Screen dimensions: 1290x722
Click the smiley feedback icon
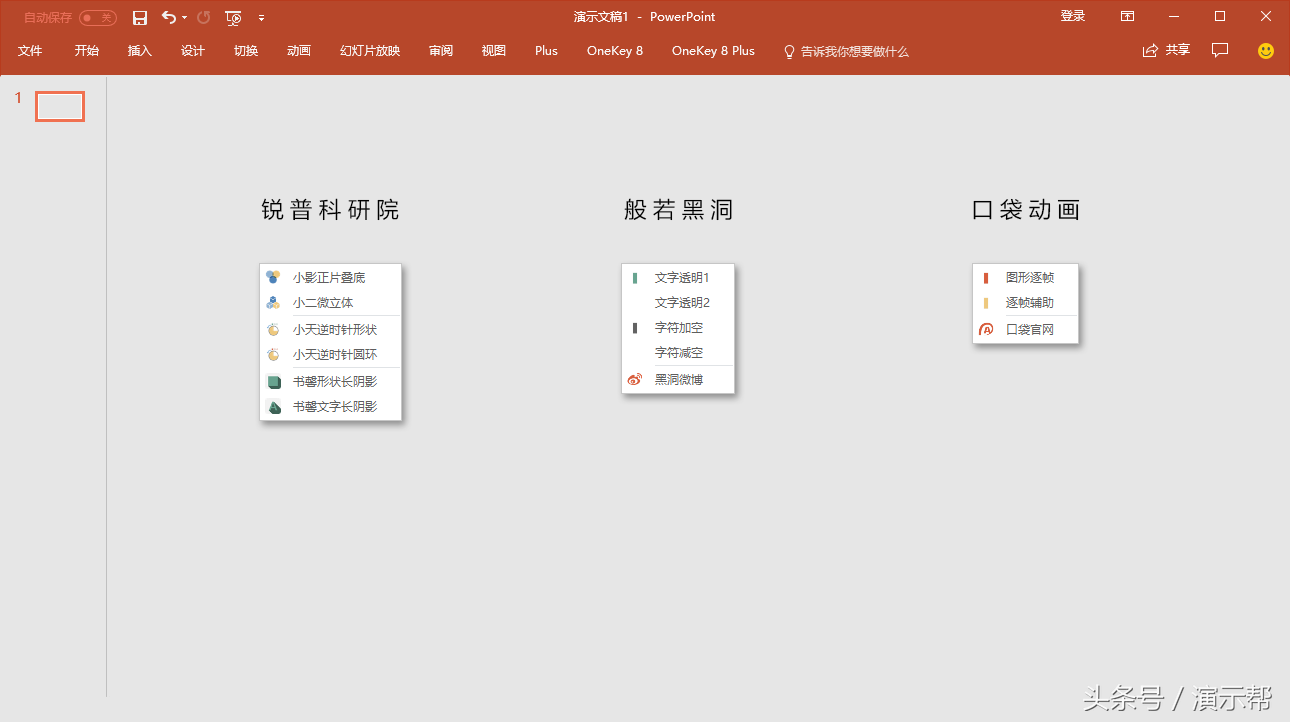pyautogui.click(x=1266, y=50)
